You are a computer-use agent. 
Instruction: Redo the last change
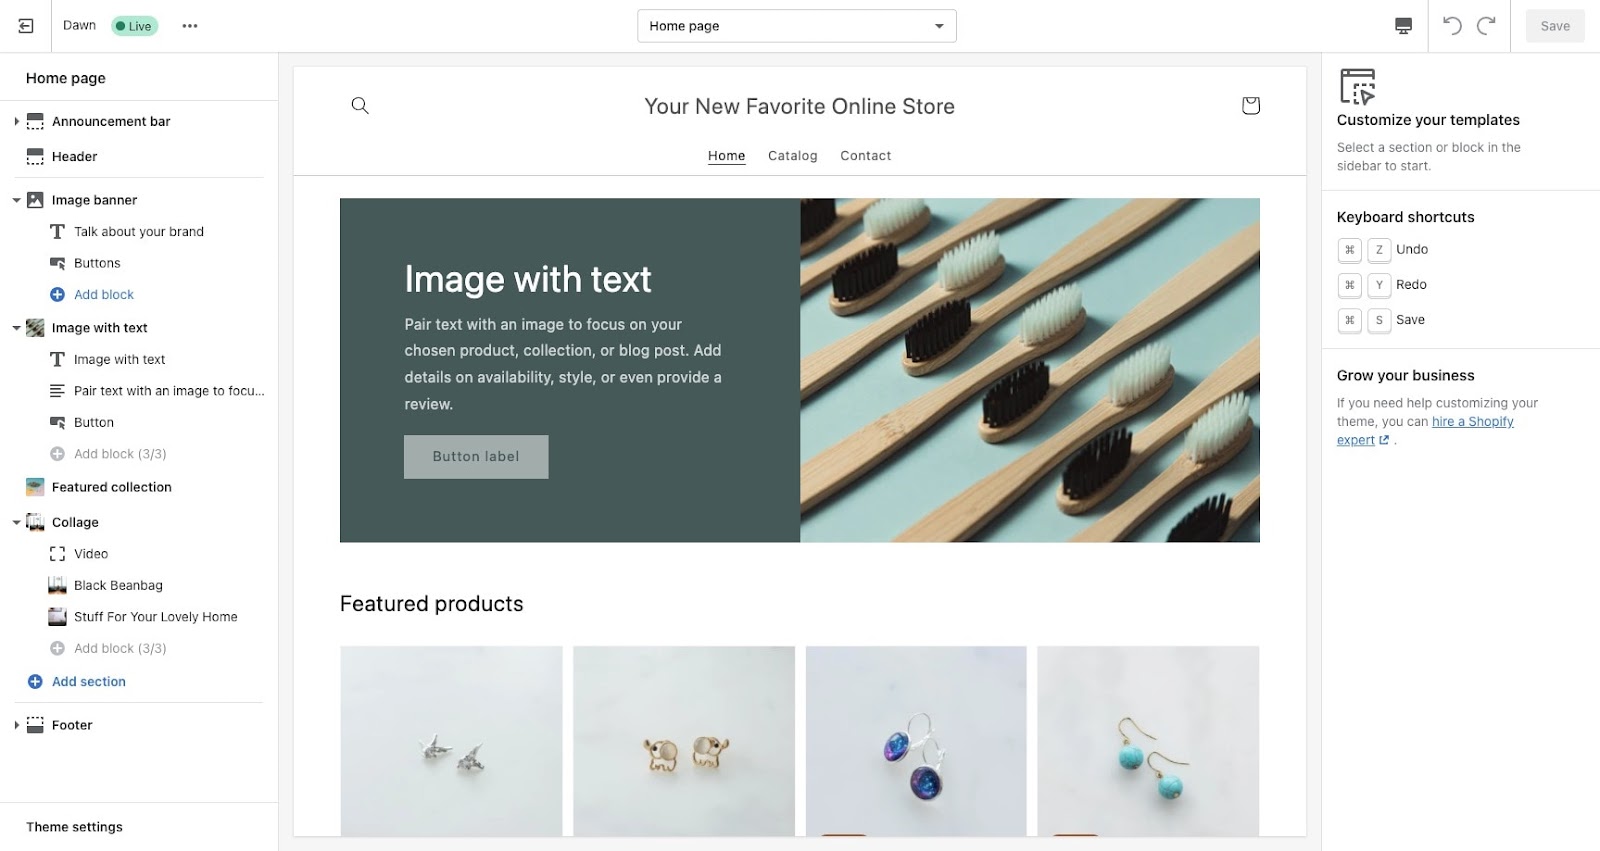(1483, 25)
